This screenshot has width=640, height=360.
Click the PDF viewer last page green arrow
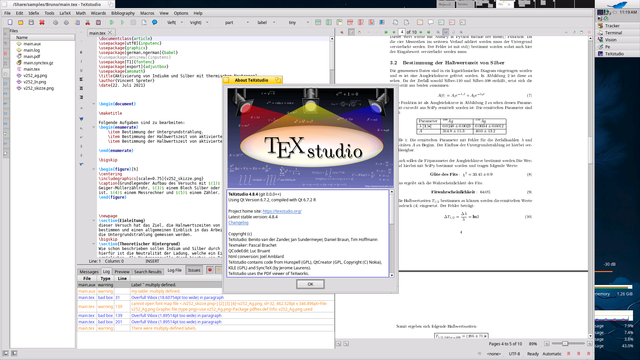tap(428, 32)
